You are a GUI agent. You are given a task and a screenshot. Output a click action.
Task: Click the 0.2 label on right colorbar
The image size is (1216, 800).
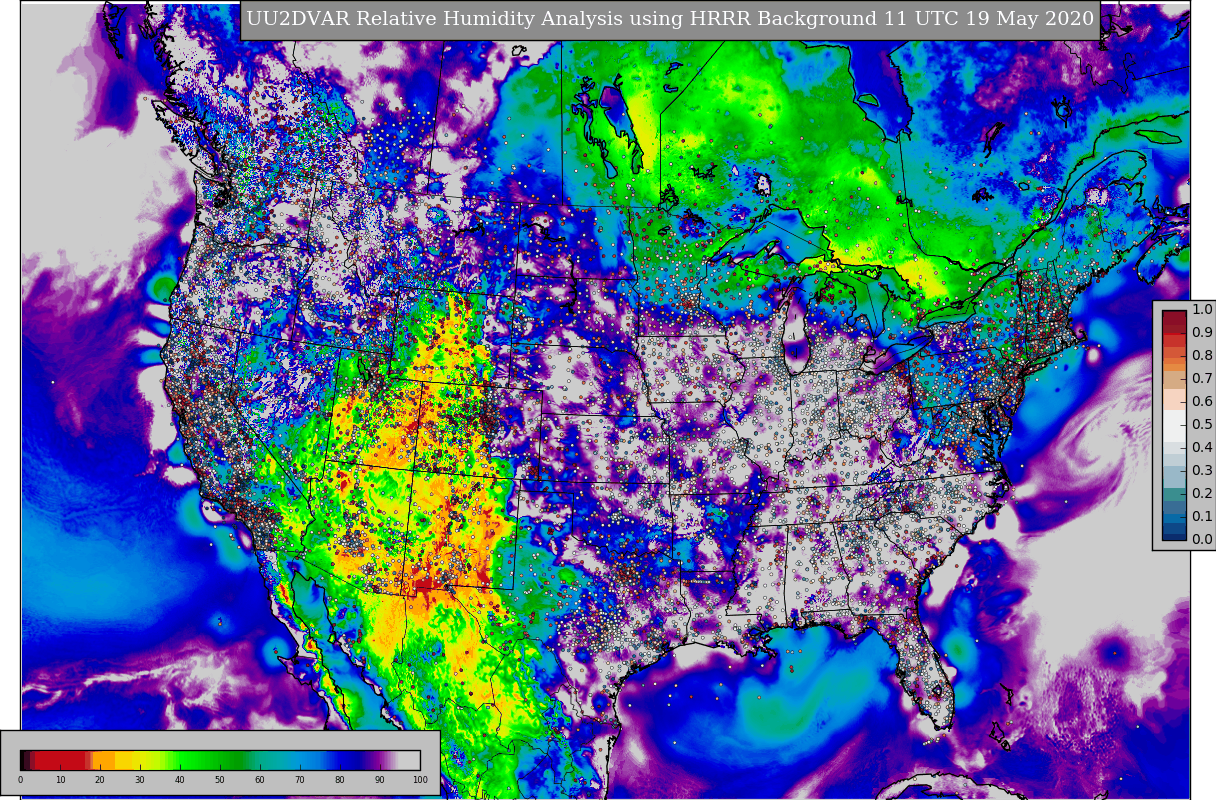(1202, 493)
